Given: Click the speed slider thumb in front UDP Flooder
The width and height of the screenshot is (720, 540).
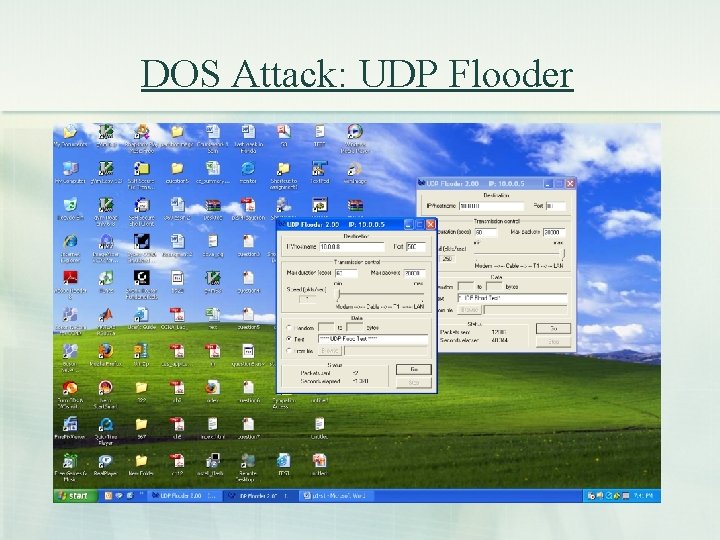Looking at the screenshot, I should click(339, 294).
